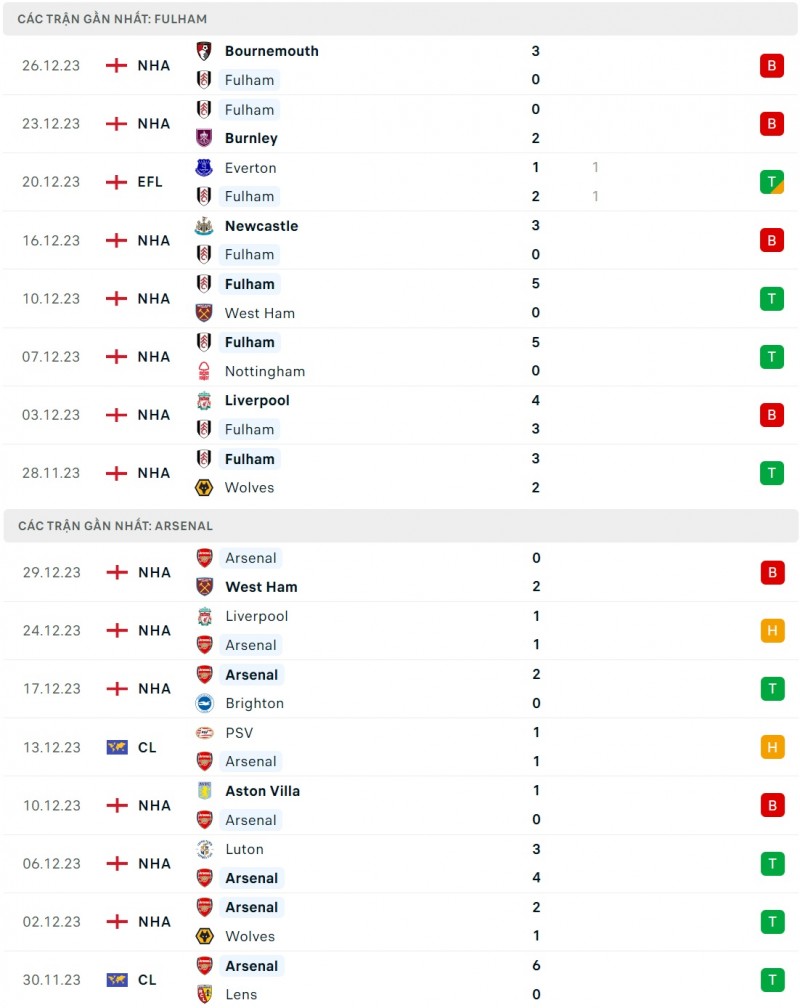Click the Nottingham club crest icon
800x1008 pixels.
point(204,371)
